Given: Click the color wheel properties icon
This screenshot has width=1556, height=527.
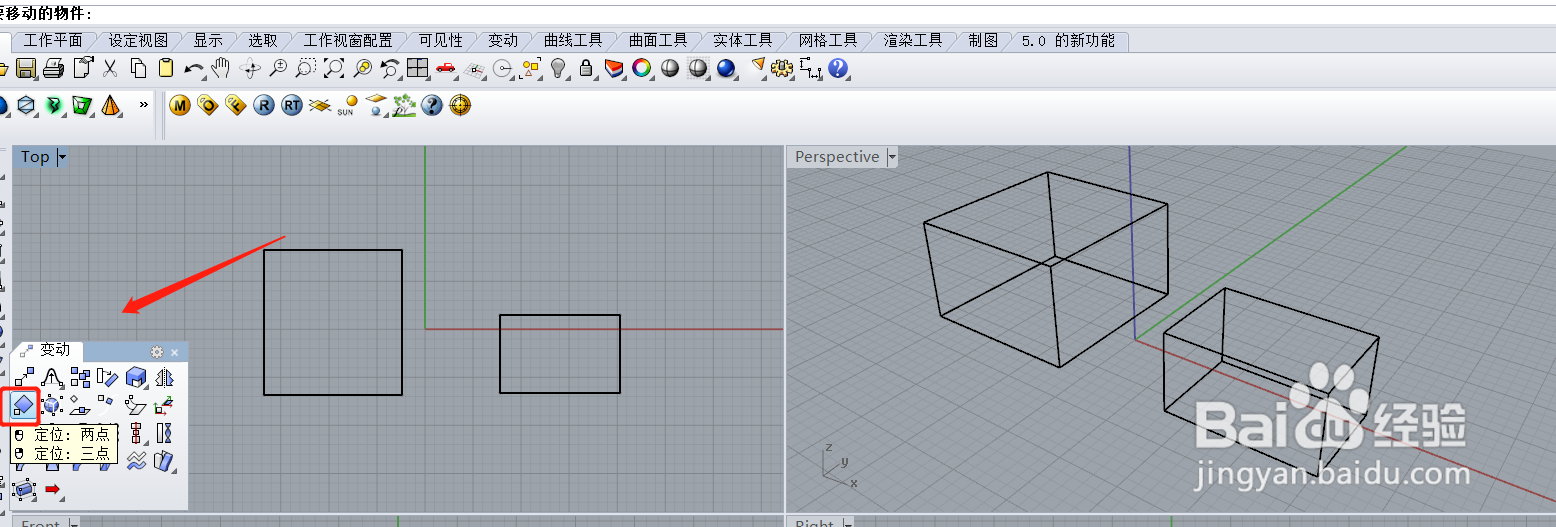Looking at the screenshot, I should (x=642, y=68).
